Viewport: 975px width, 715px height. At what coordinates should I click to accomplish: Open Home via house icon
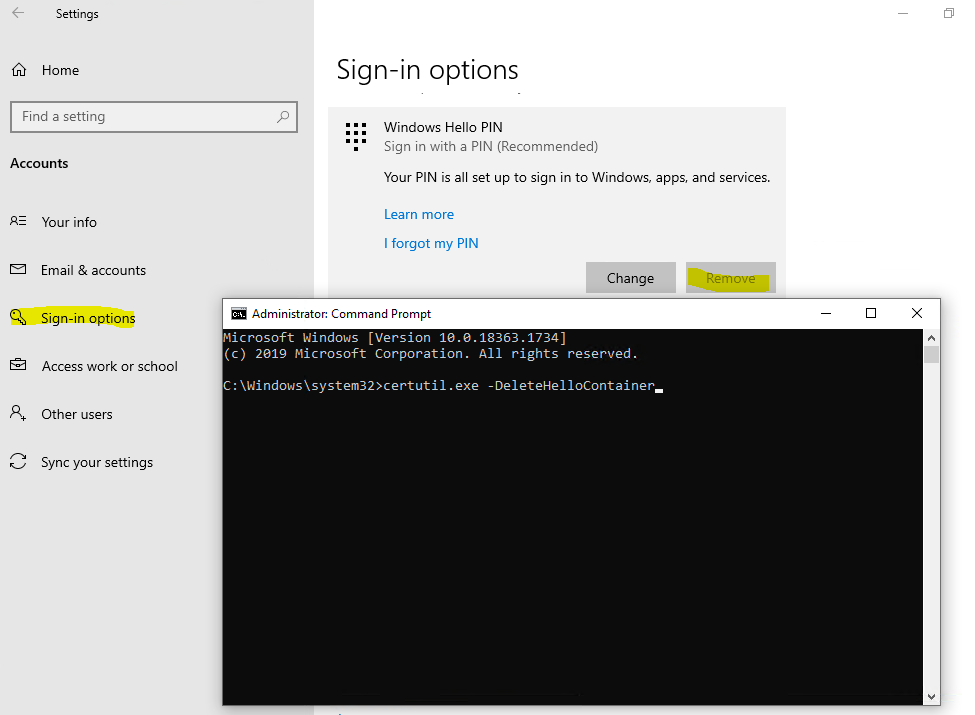(19, 70)
